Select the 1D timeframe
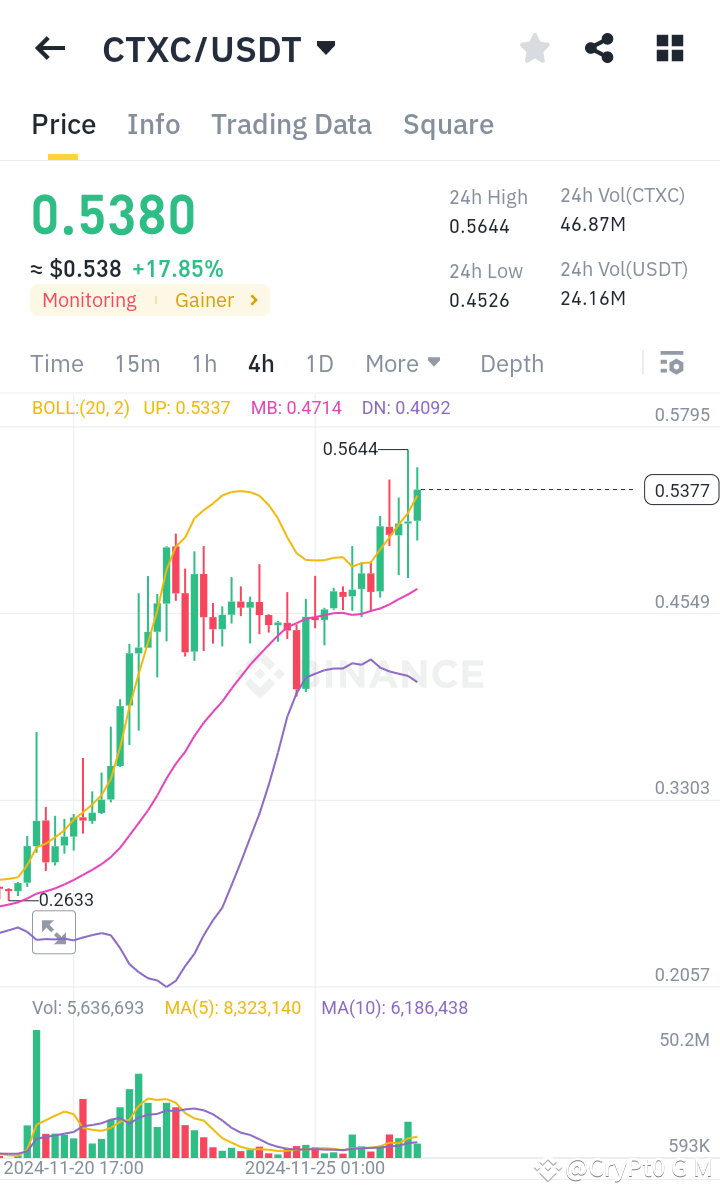Screen dimensions: 720x1191 [x=319, y=363]
